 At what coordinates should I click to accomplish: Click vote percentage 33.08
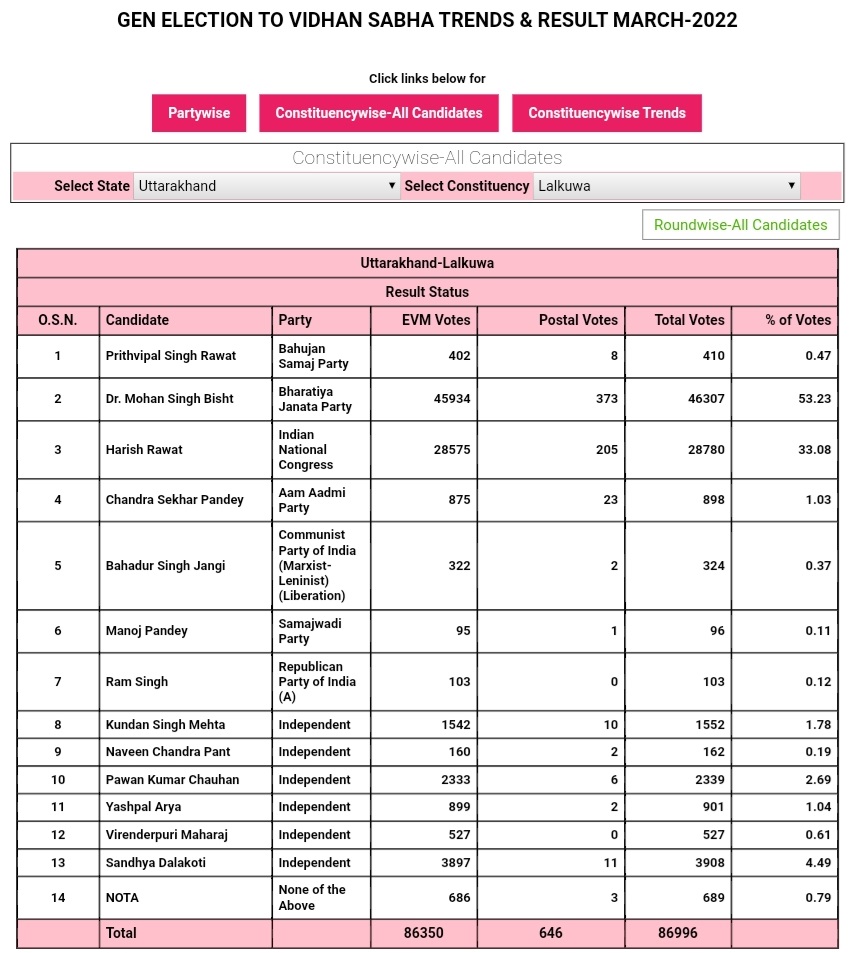pyautogui.click(x=815, y=450)
